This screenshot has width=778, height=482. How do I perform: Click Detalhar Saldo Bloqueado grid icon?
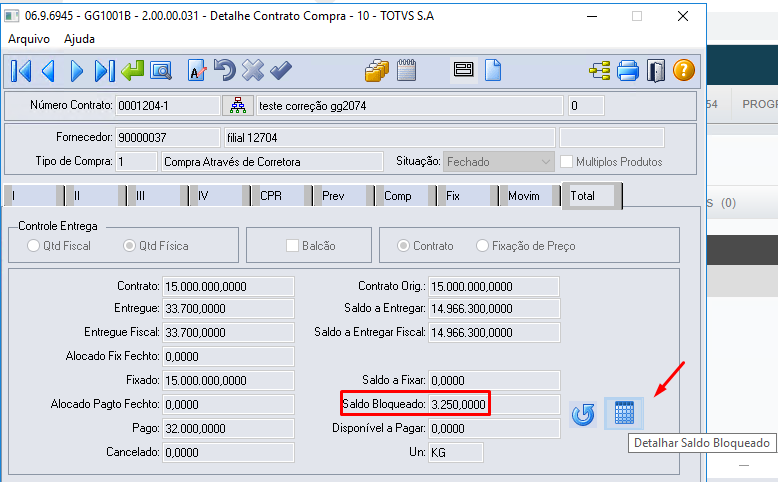coord(624,413)
